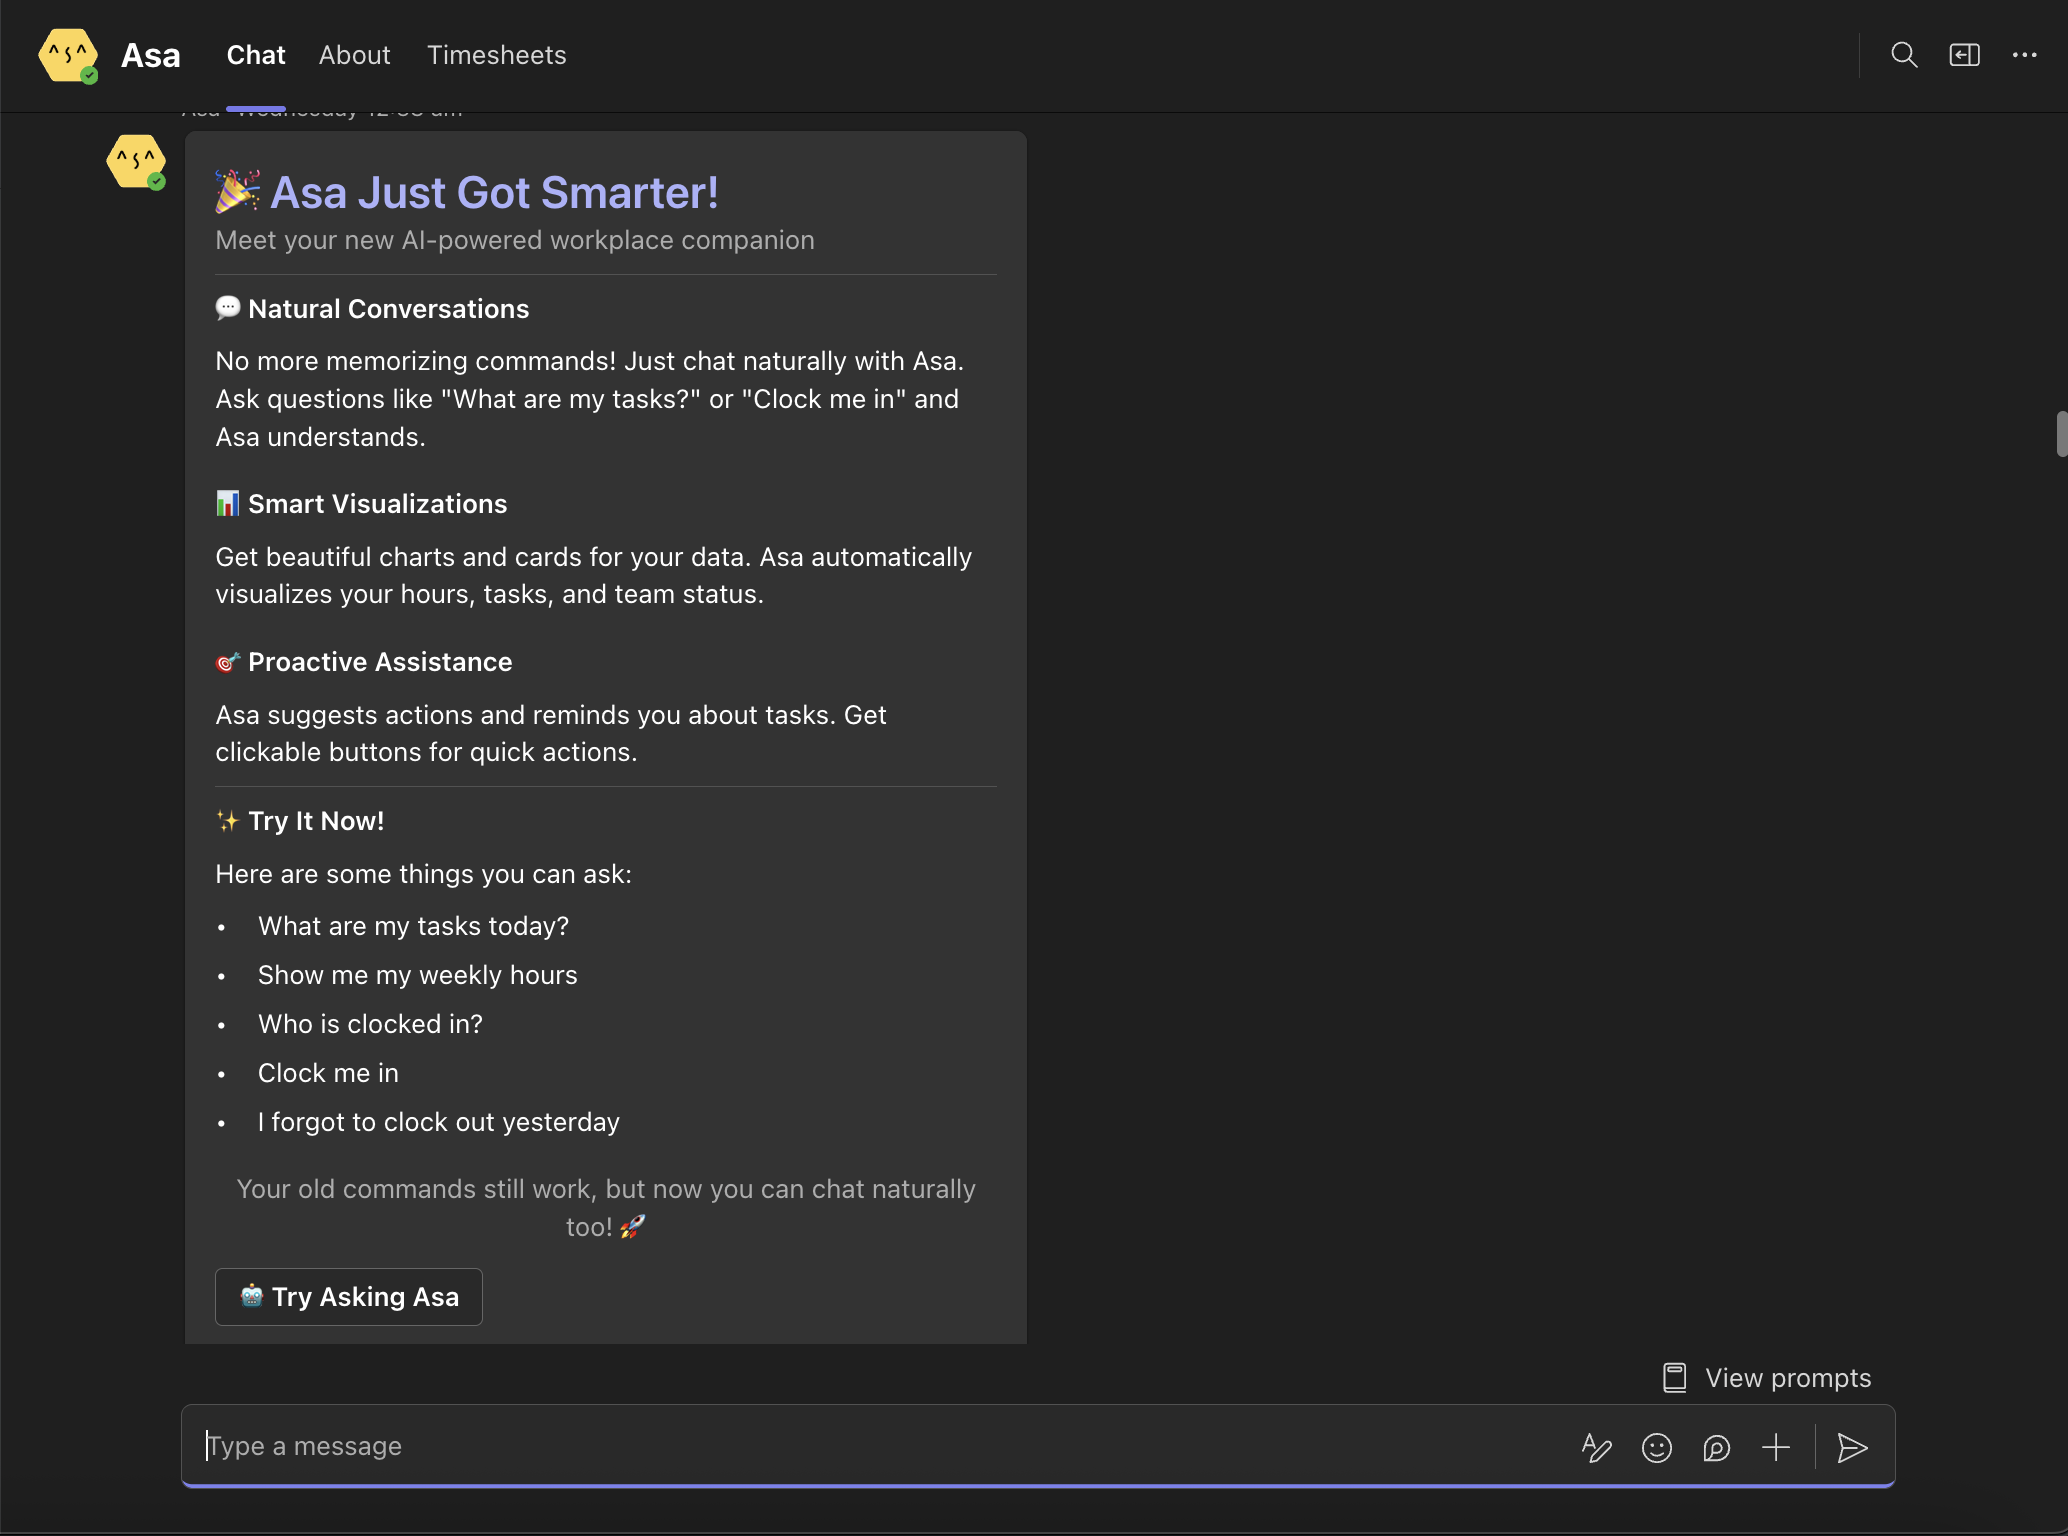
Task: Click Asa bot avatar in header
Action: 68,55
